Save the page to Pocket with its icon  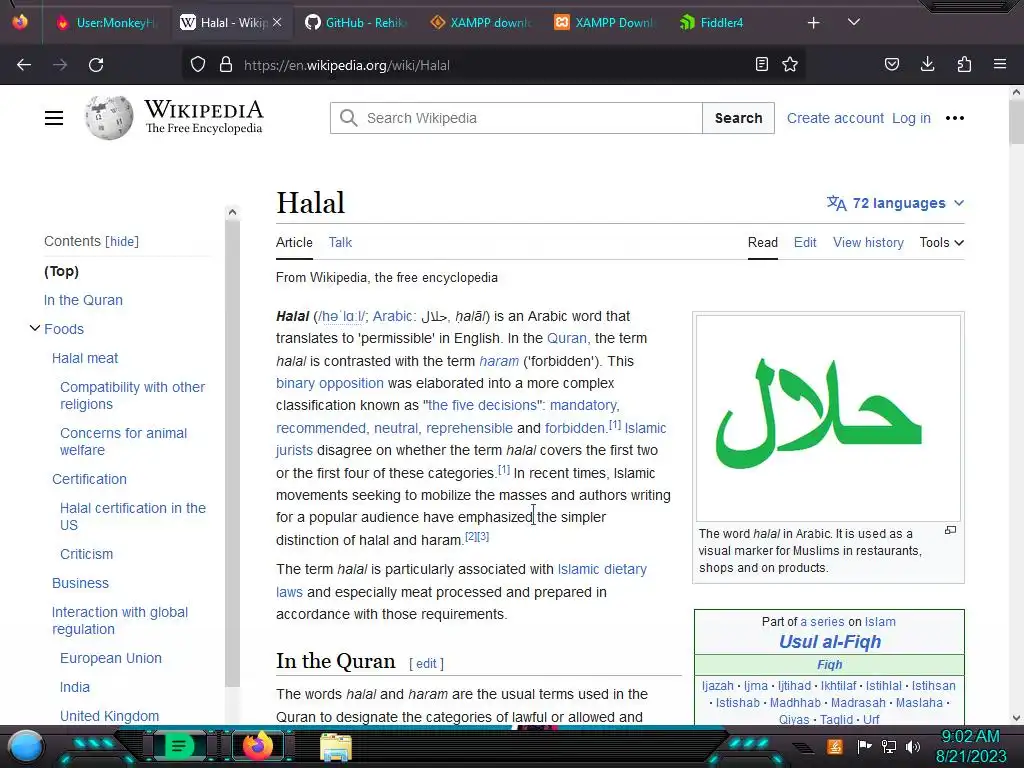(x=891, y=64)
